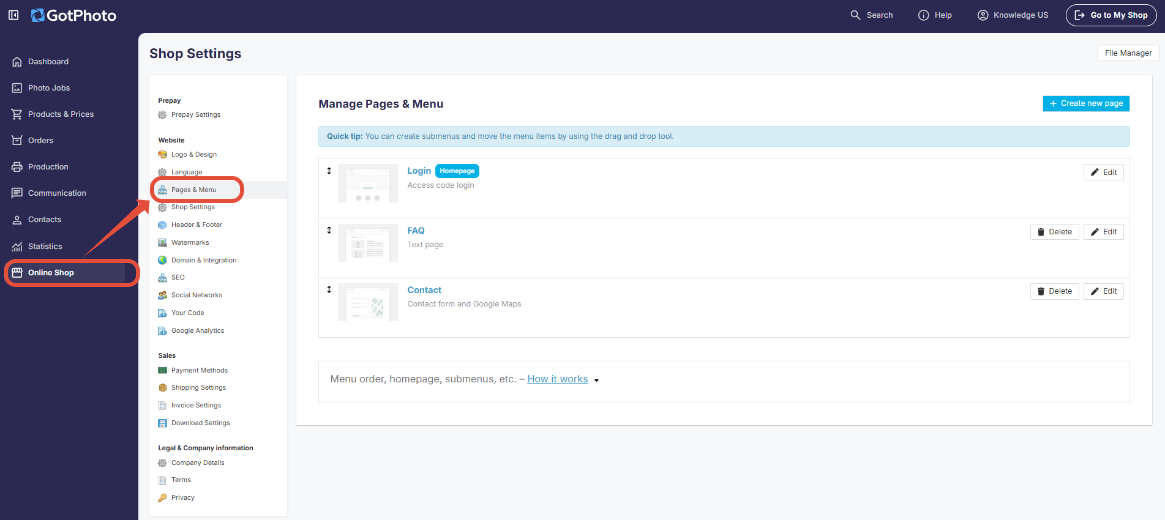
Task: Open Shop Settings under Website
Action: 192,207
